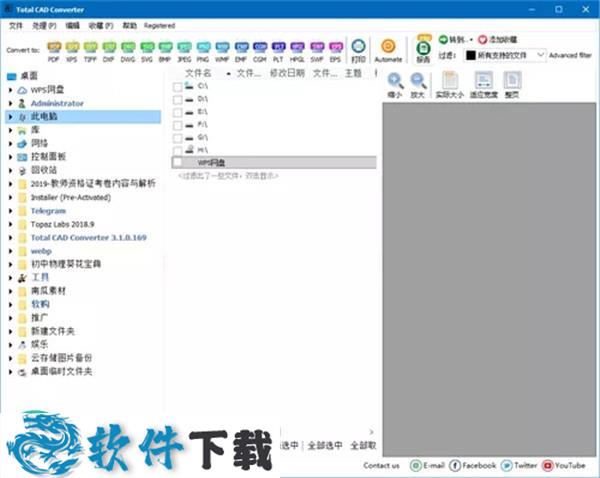Select the G:\ drive checkbox
Screen dimensions: 600x478
point(177,138)
